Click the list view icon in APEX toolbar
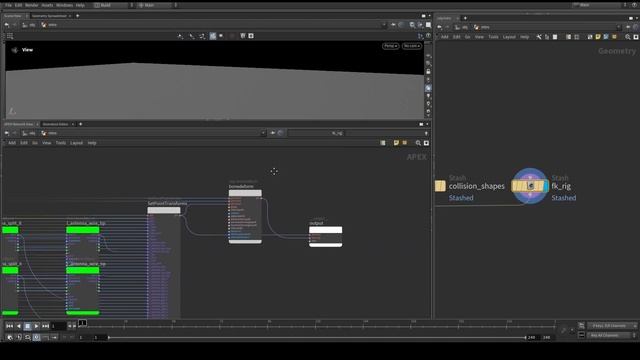This screenshot has width=640, height=360. coord(382,143)
